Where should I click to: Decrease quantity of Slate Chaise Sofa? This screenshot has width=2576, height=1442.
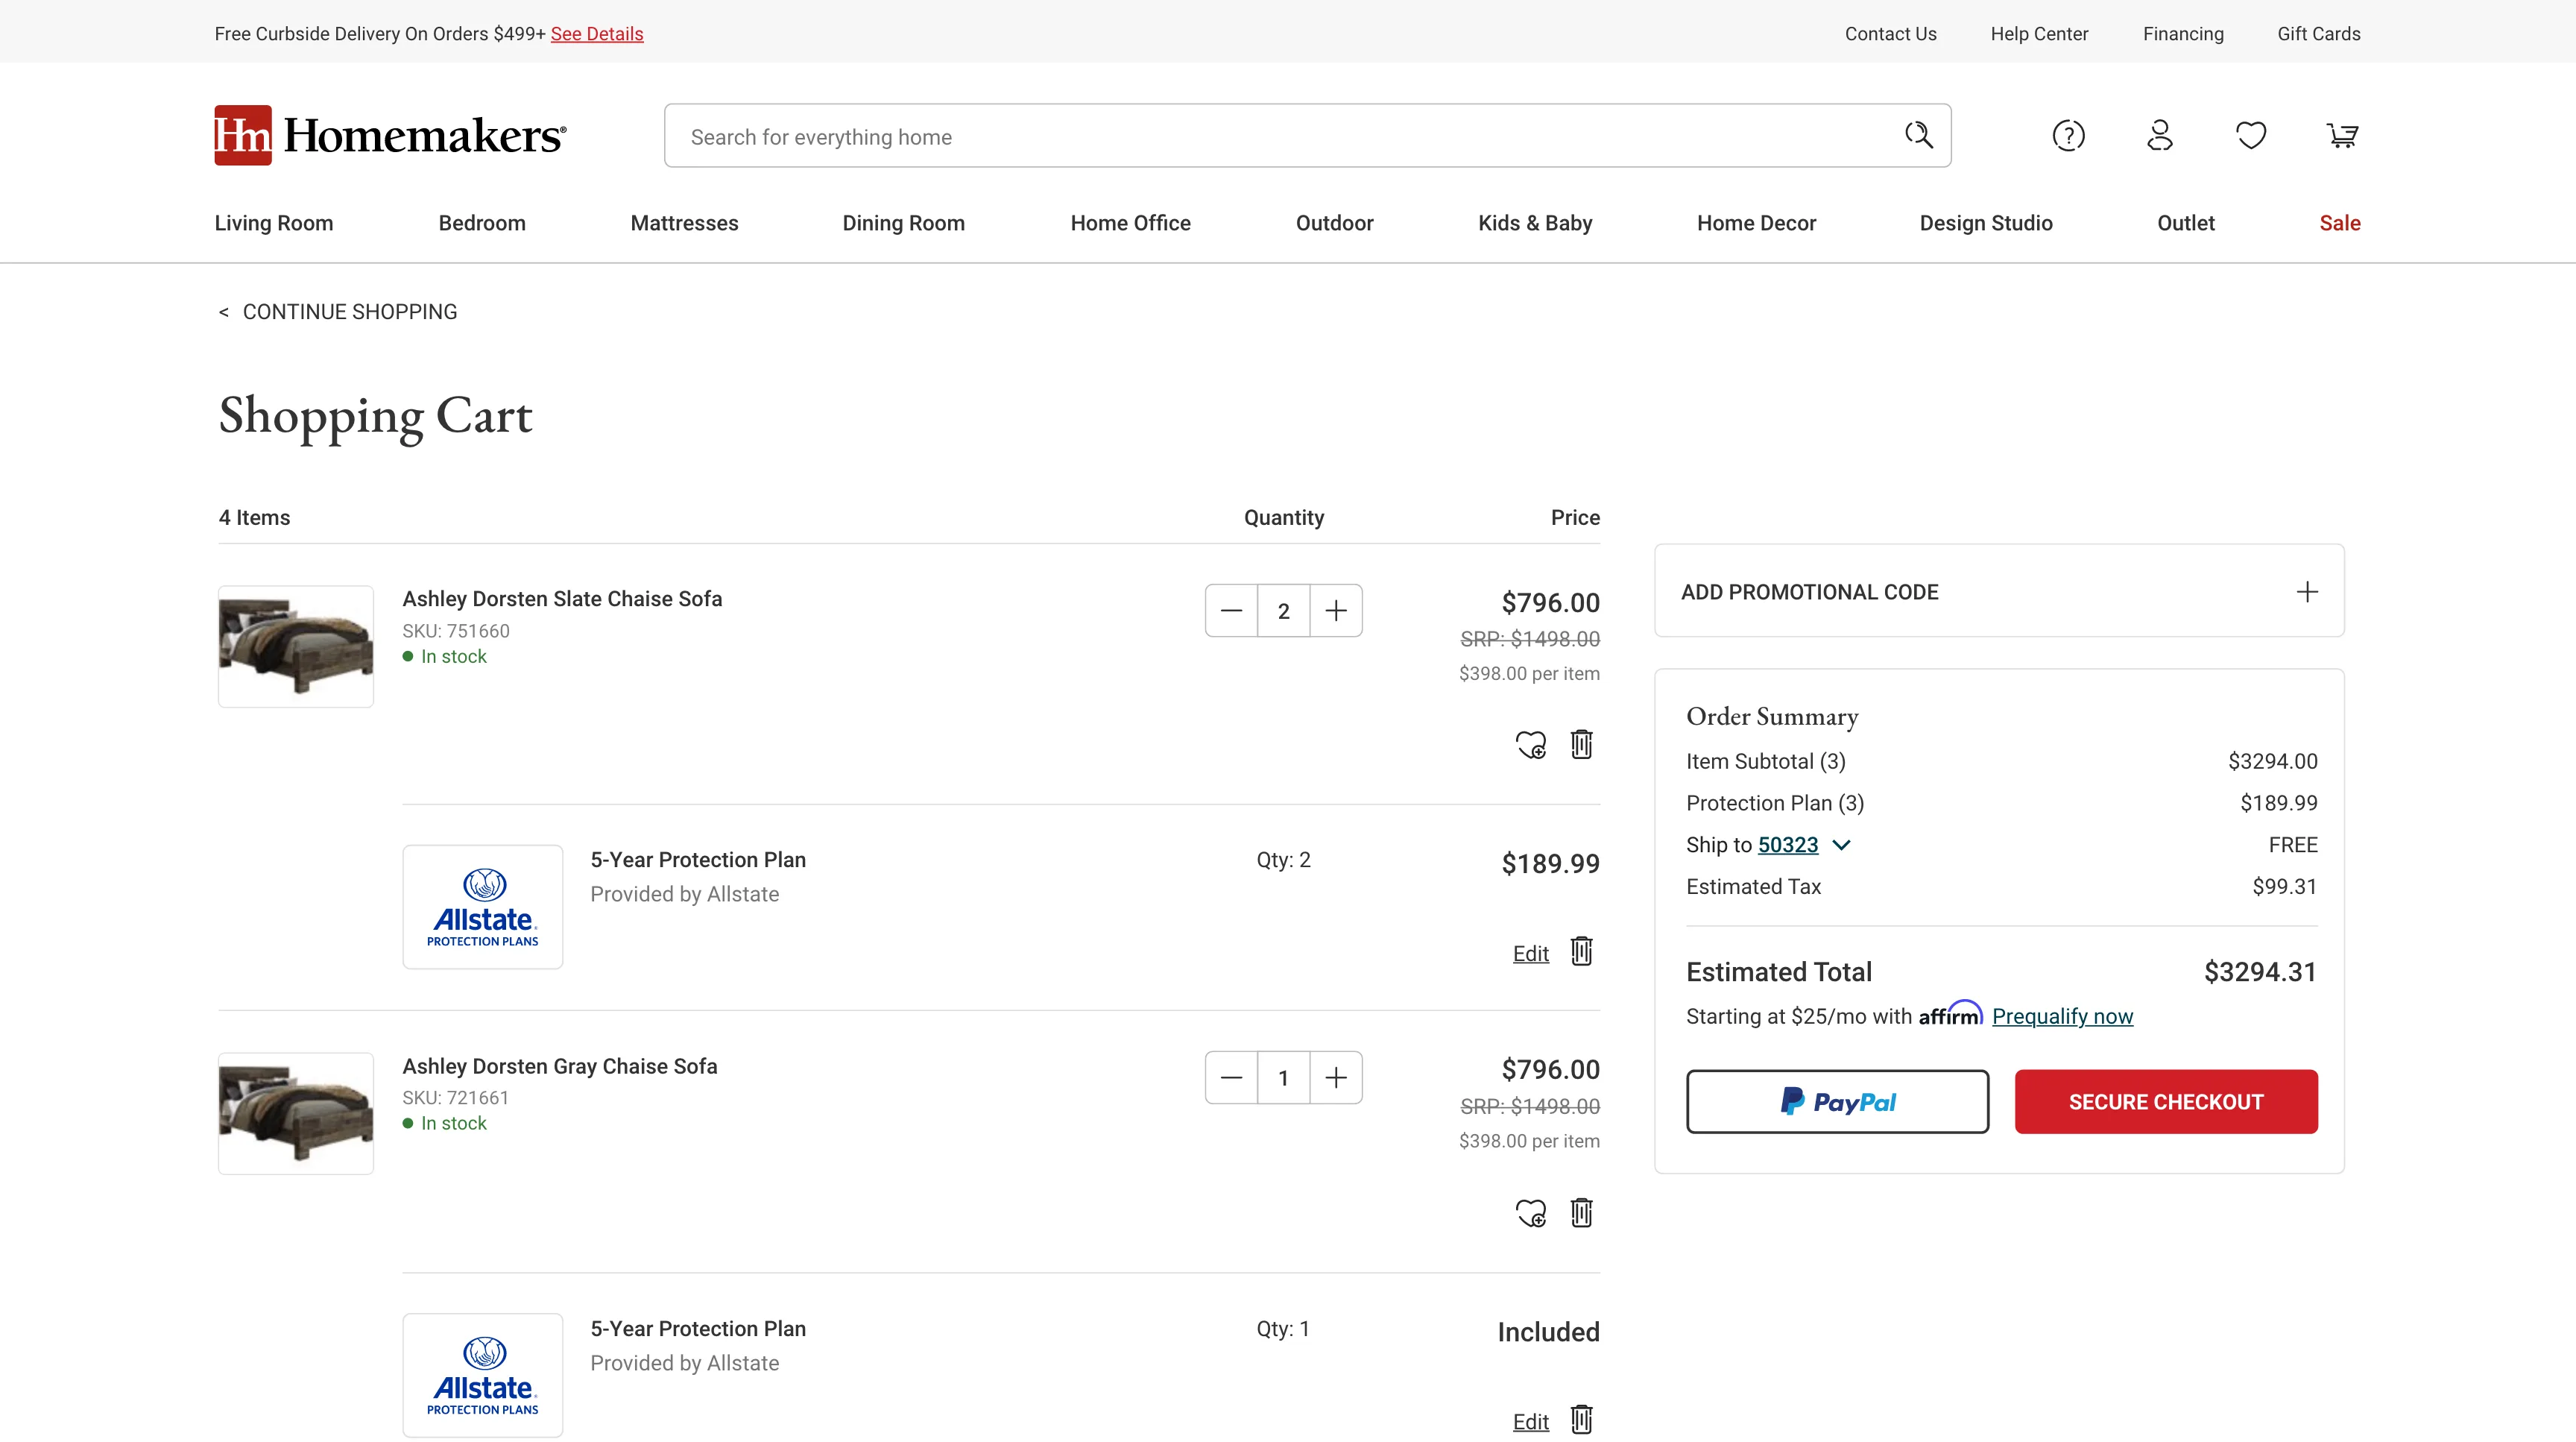1231,611
